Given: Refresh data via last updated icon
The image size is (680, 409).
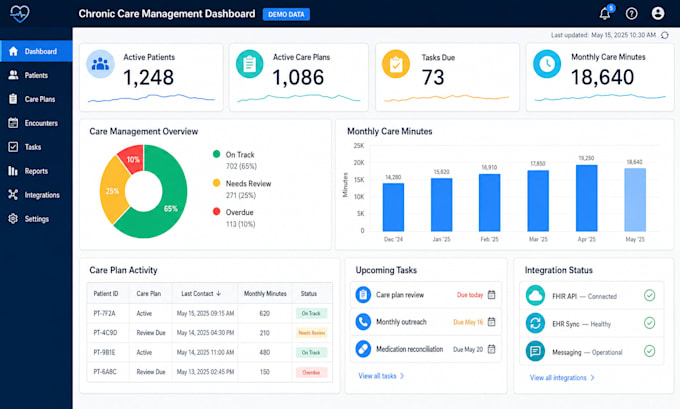Looking at the screenshot, I should tap(665, 35).
